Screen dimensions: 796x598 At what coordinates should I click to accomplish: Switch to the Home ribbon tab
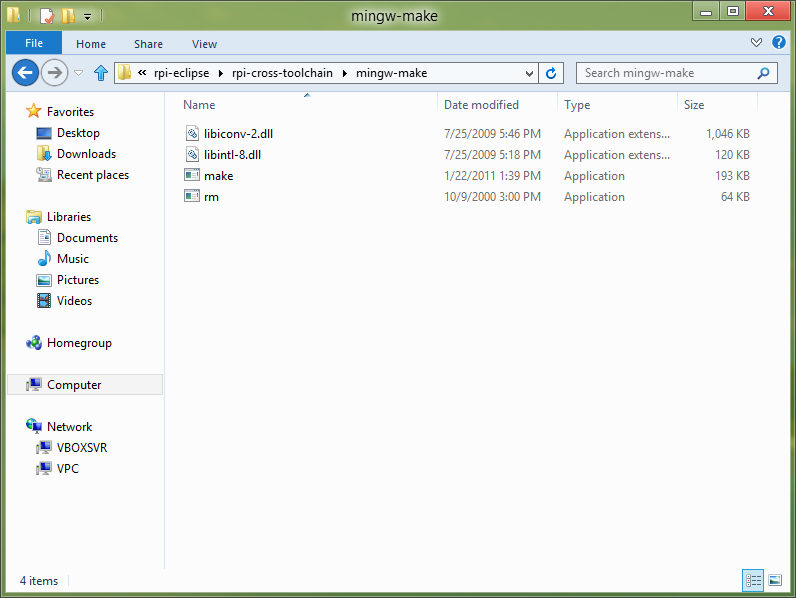pyautogui.click(x=91, y=44)
